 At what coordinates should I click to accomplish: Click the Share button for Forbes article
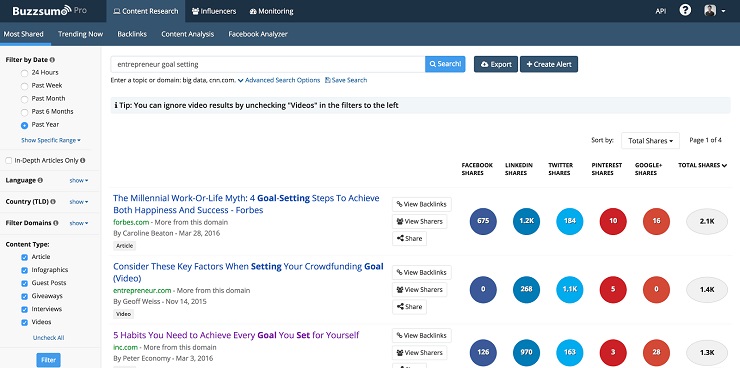pos(409,238)
